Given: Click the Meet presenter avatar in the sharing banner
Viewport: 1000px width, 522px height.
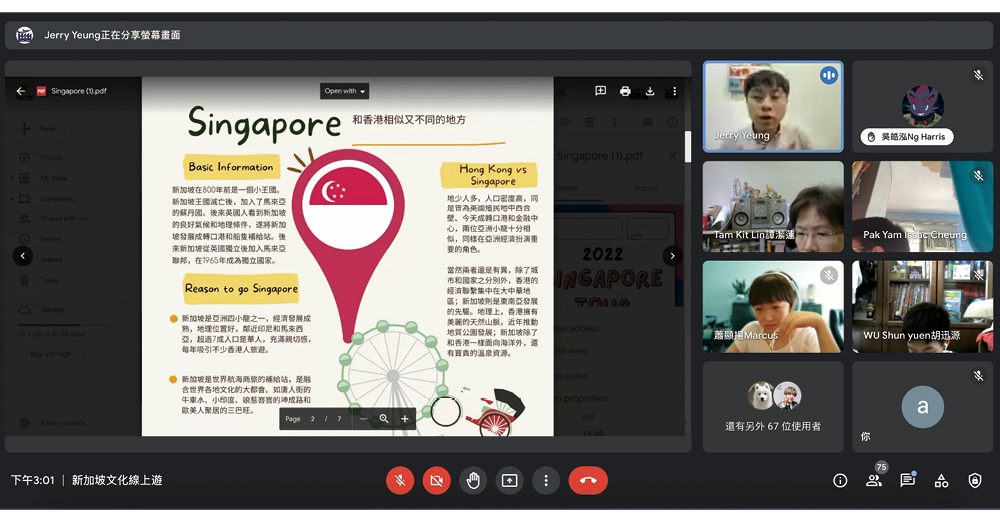Looking at the screenshot, I should (x=24, y=35).
